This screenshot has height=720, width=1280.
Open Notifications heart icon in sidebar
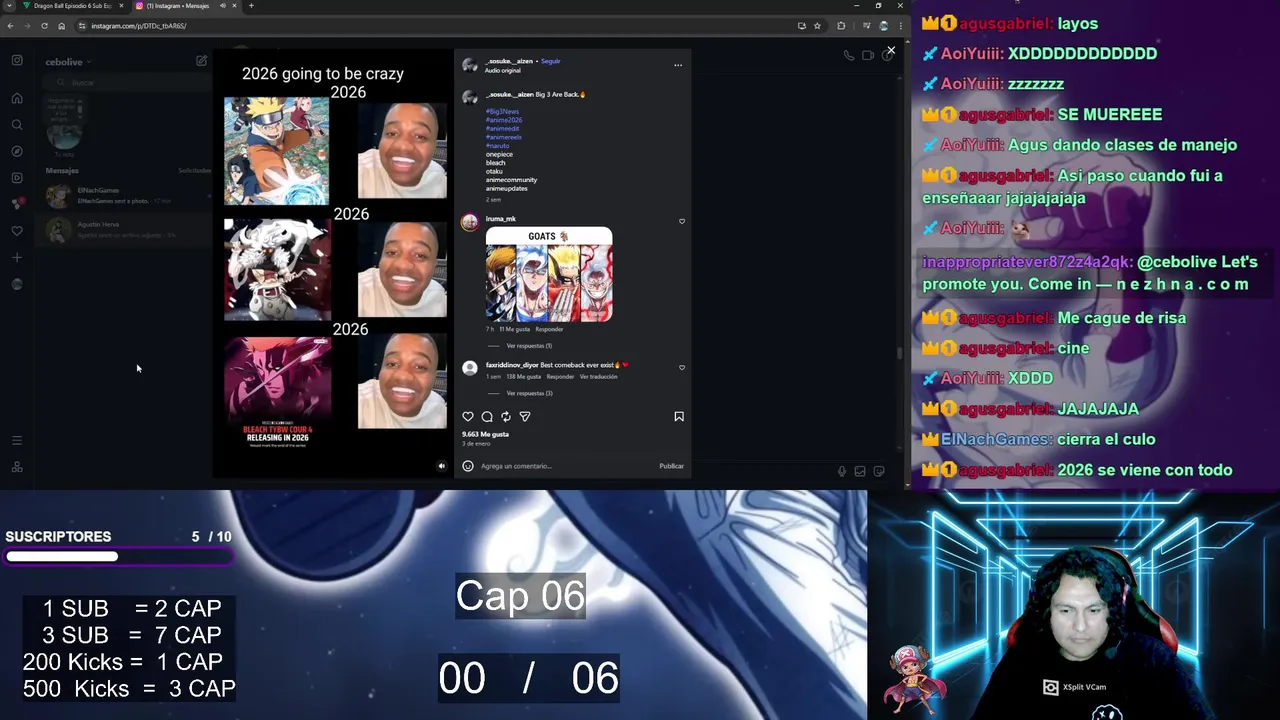pos(17,231)
